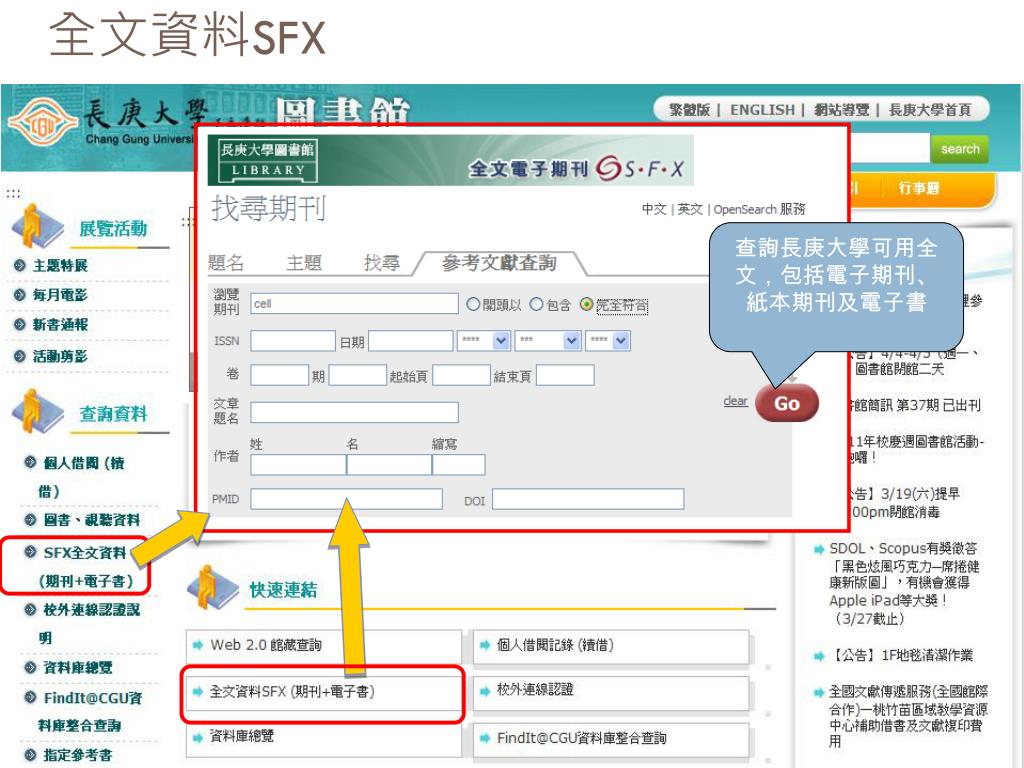Open the first date dropdown after 日期

tap(483, 341)
